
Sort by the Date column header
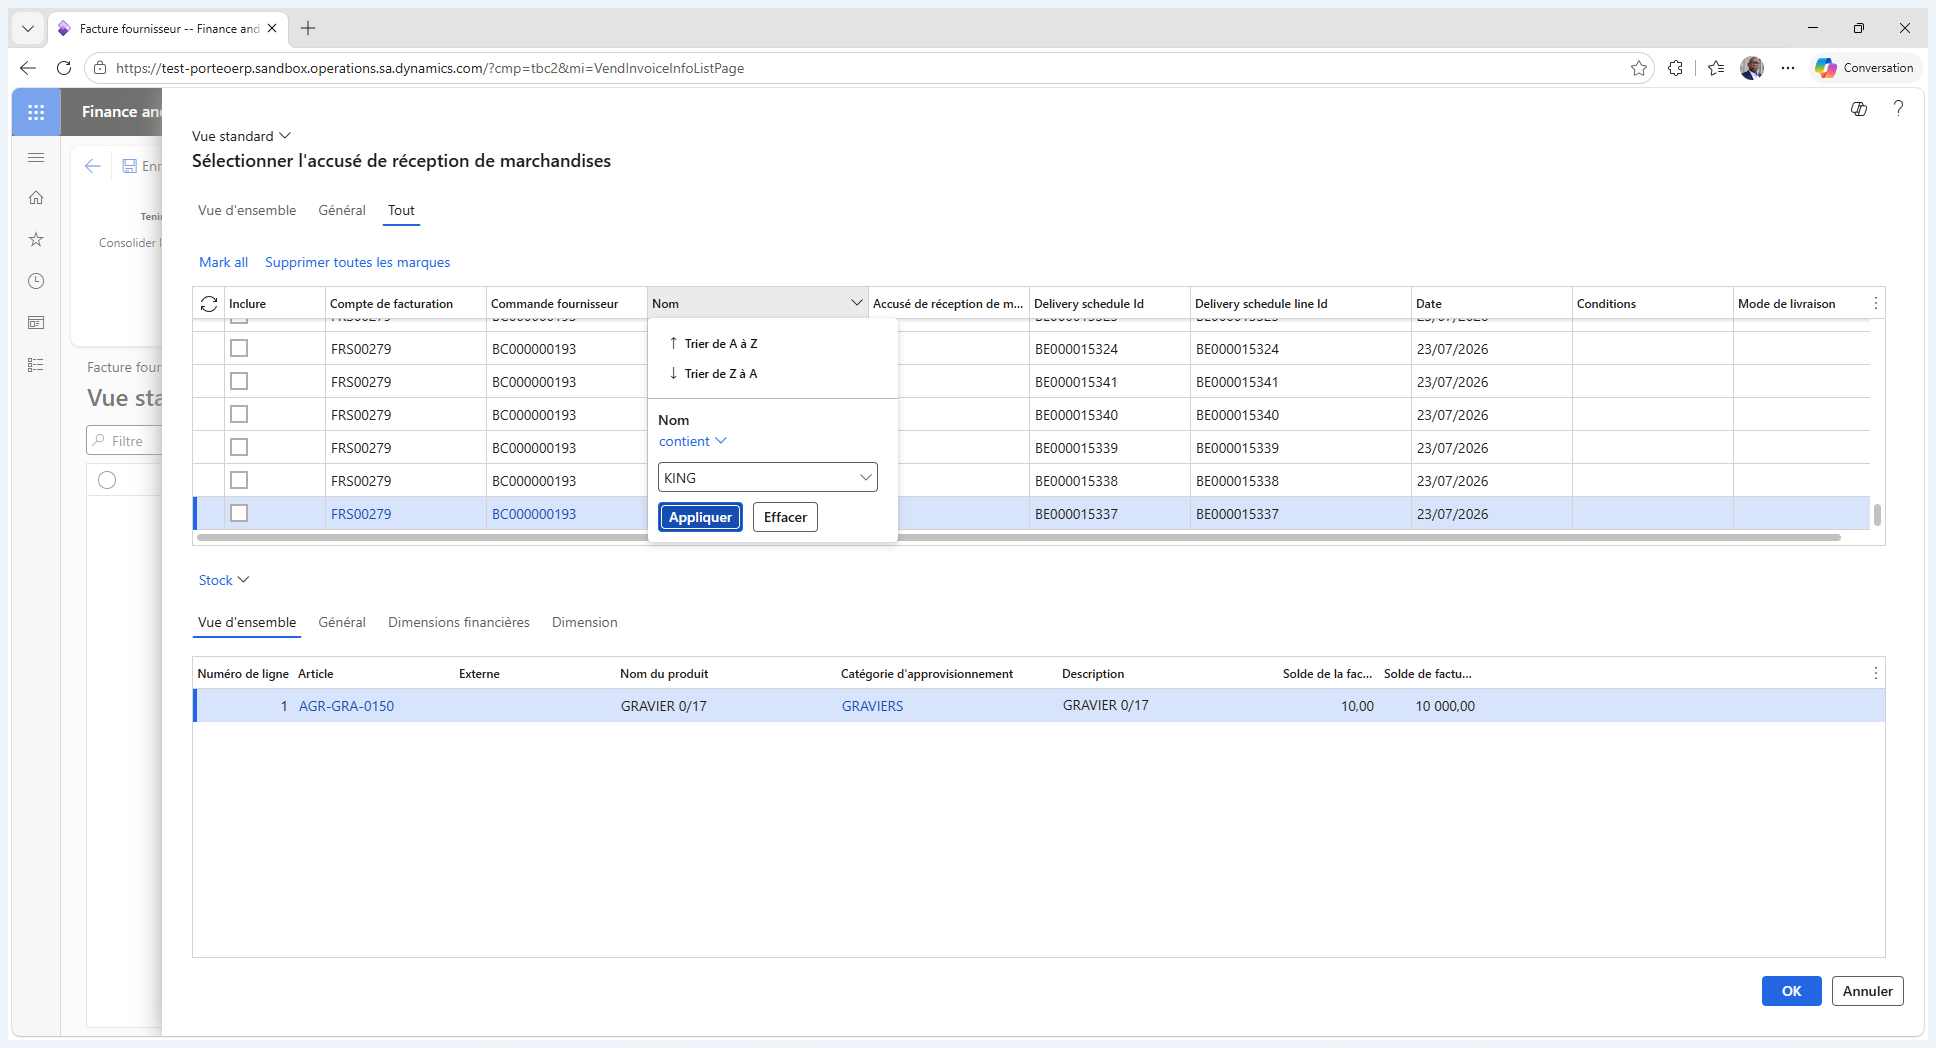click(x=1428, y=303)
